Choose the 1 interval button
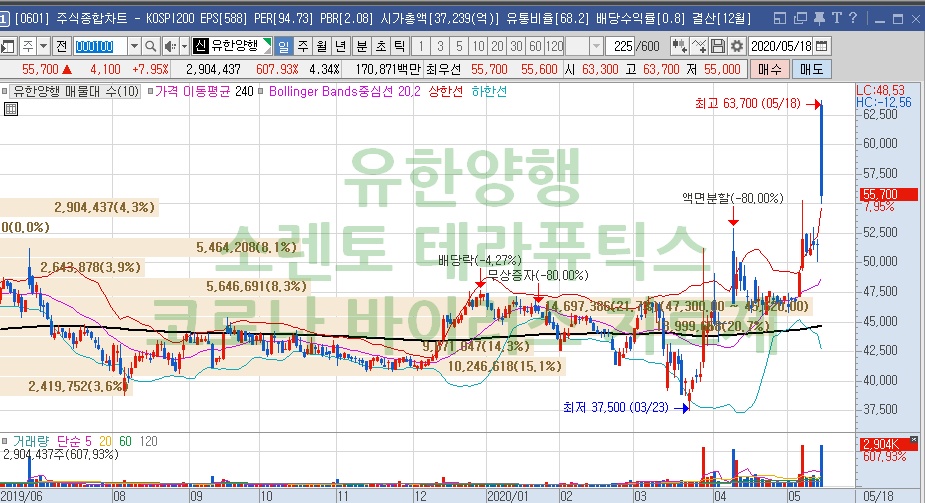The width and height of the screenshot is (925, 503). (421, 46)
